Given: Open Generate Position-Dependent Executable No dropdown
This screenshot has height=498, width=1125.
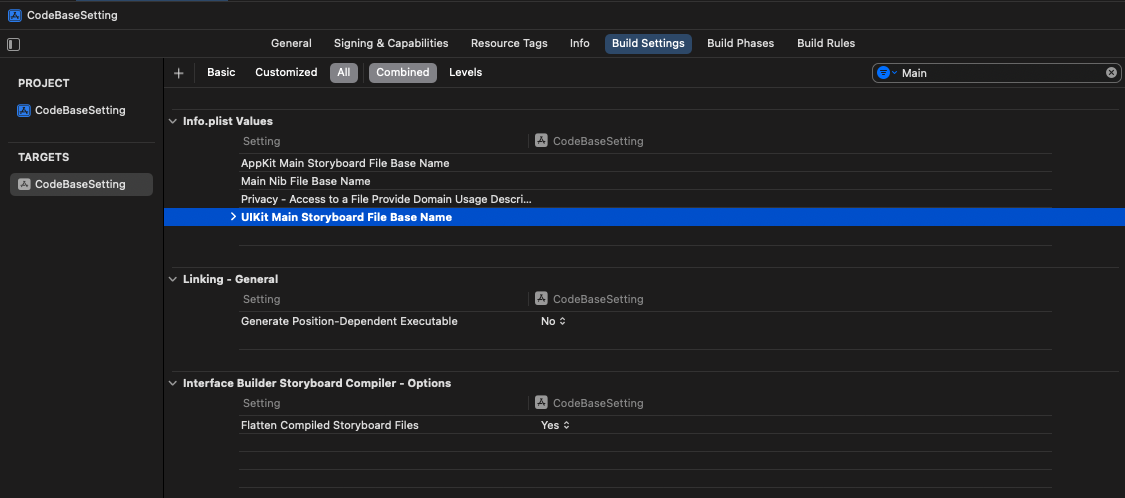Looking at the screenshot, I should 553,321.
